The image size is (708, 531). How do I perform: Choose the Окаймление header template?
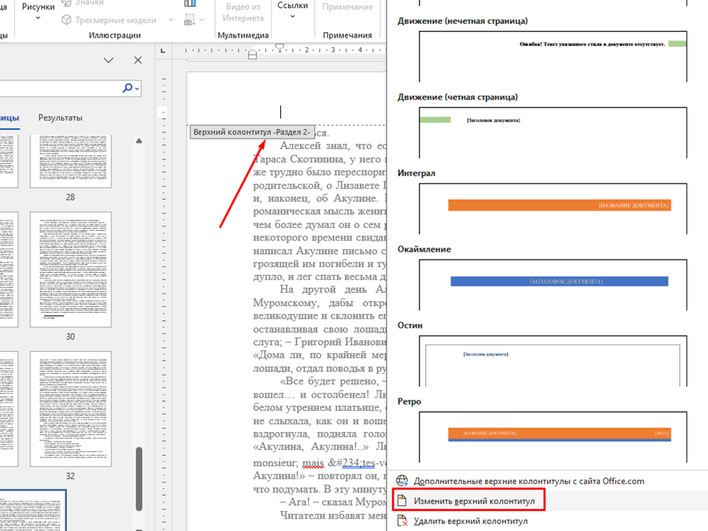click(x=553, y=284)
